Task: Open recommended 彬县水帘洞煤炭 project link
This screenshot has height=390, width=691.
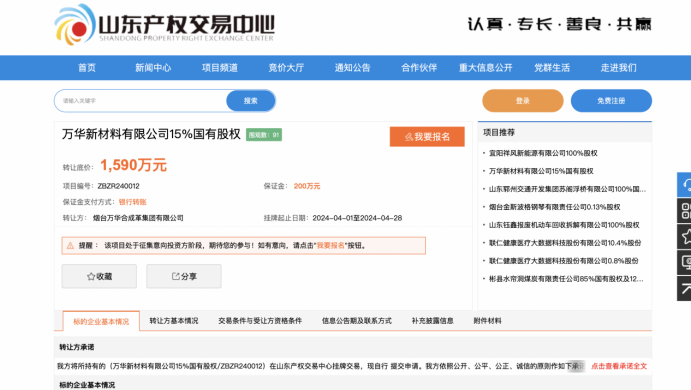Action: [x=566, y=279]
